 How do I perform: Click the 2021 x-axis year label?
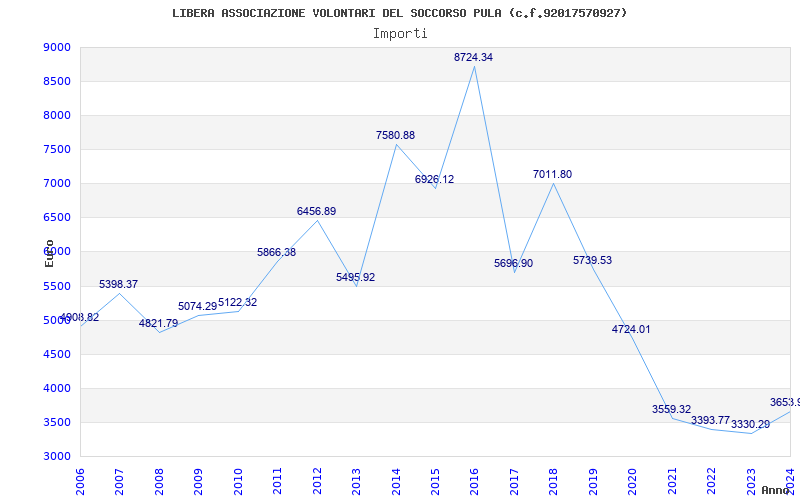tap(672, 482)
